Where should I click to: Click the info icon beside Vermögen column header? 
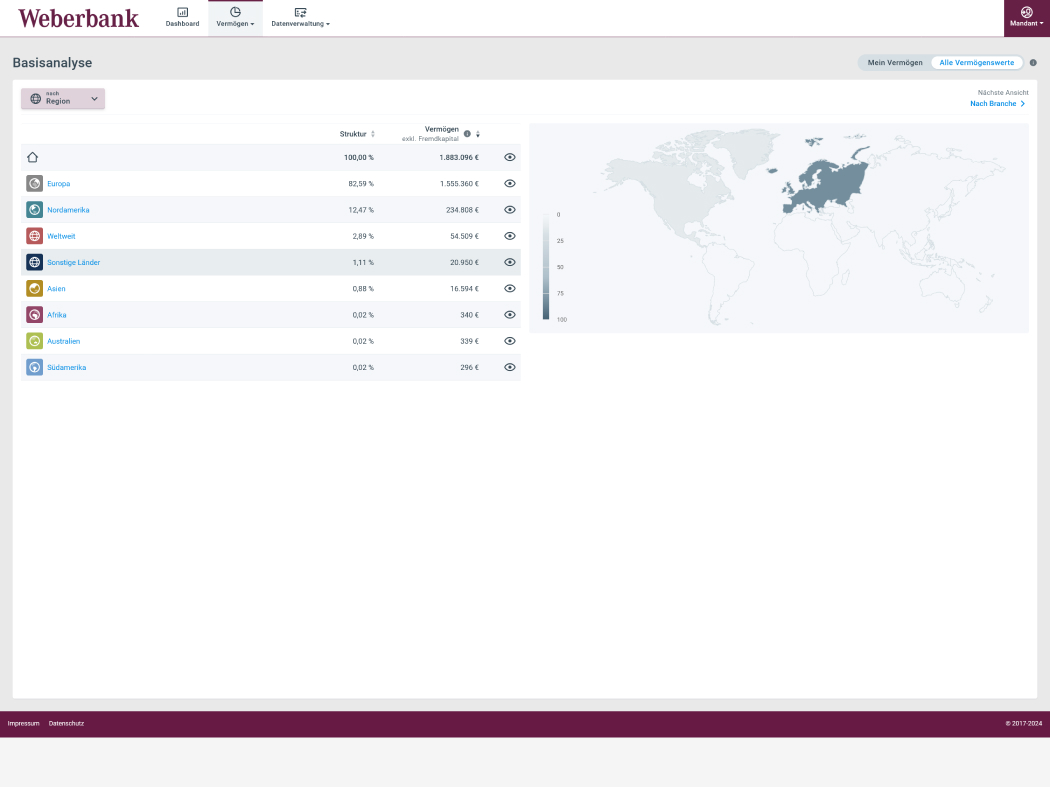467,133
